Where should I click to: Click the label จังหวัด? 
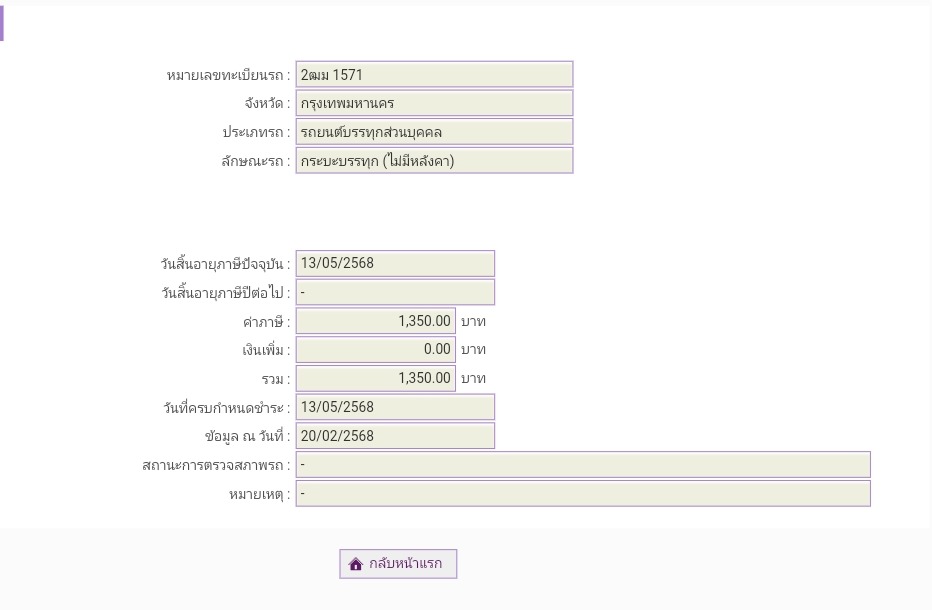coord(267,103)
